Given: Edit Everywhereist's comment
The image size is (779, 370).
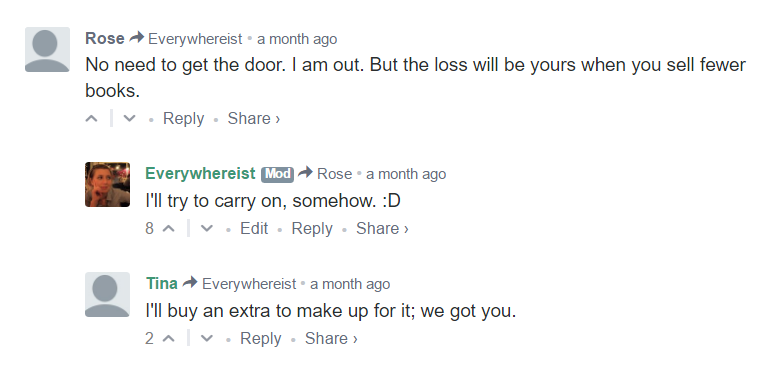Looking at the screenshot, I should click(254, 228).
